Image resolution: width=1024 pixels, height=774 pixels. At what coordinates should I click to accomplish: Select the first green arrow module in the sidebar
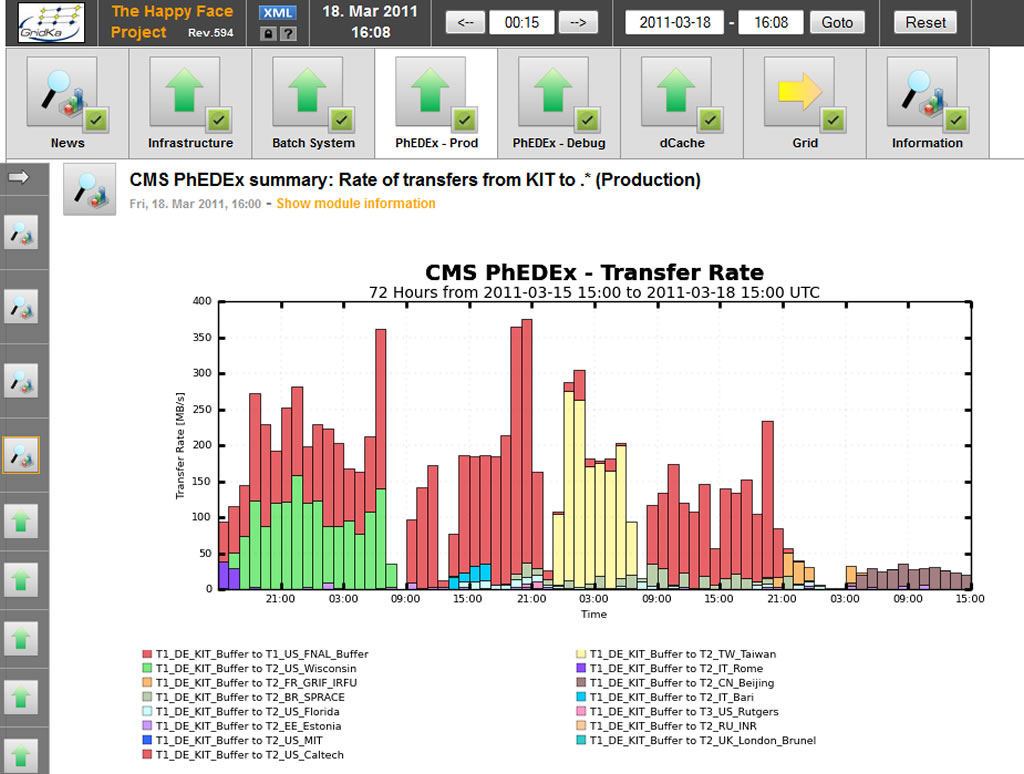[21, 521]
